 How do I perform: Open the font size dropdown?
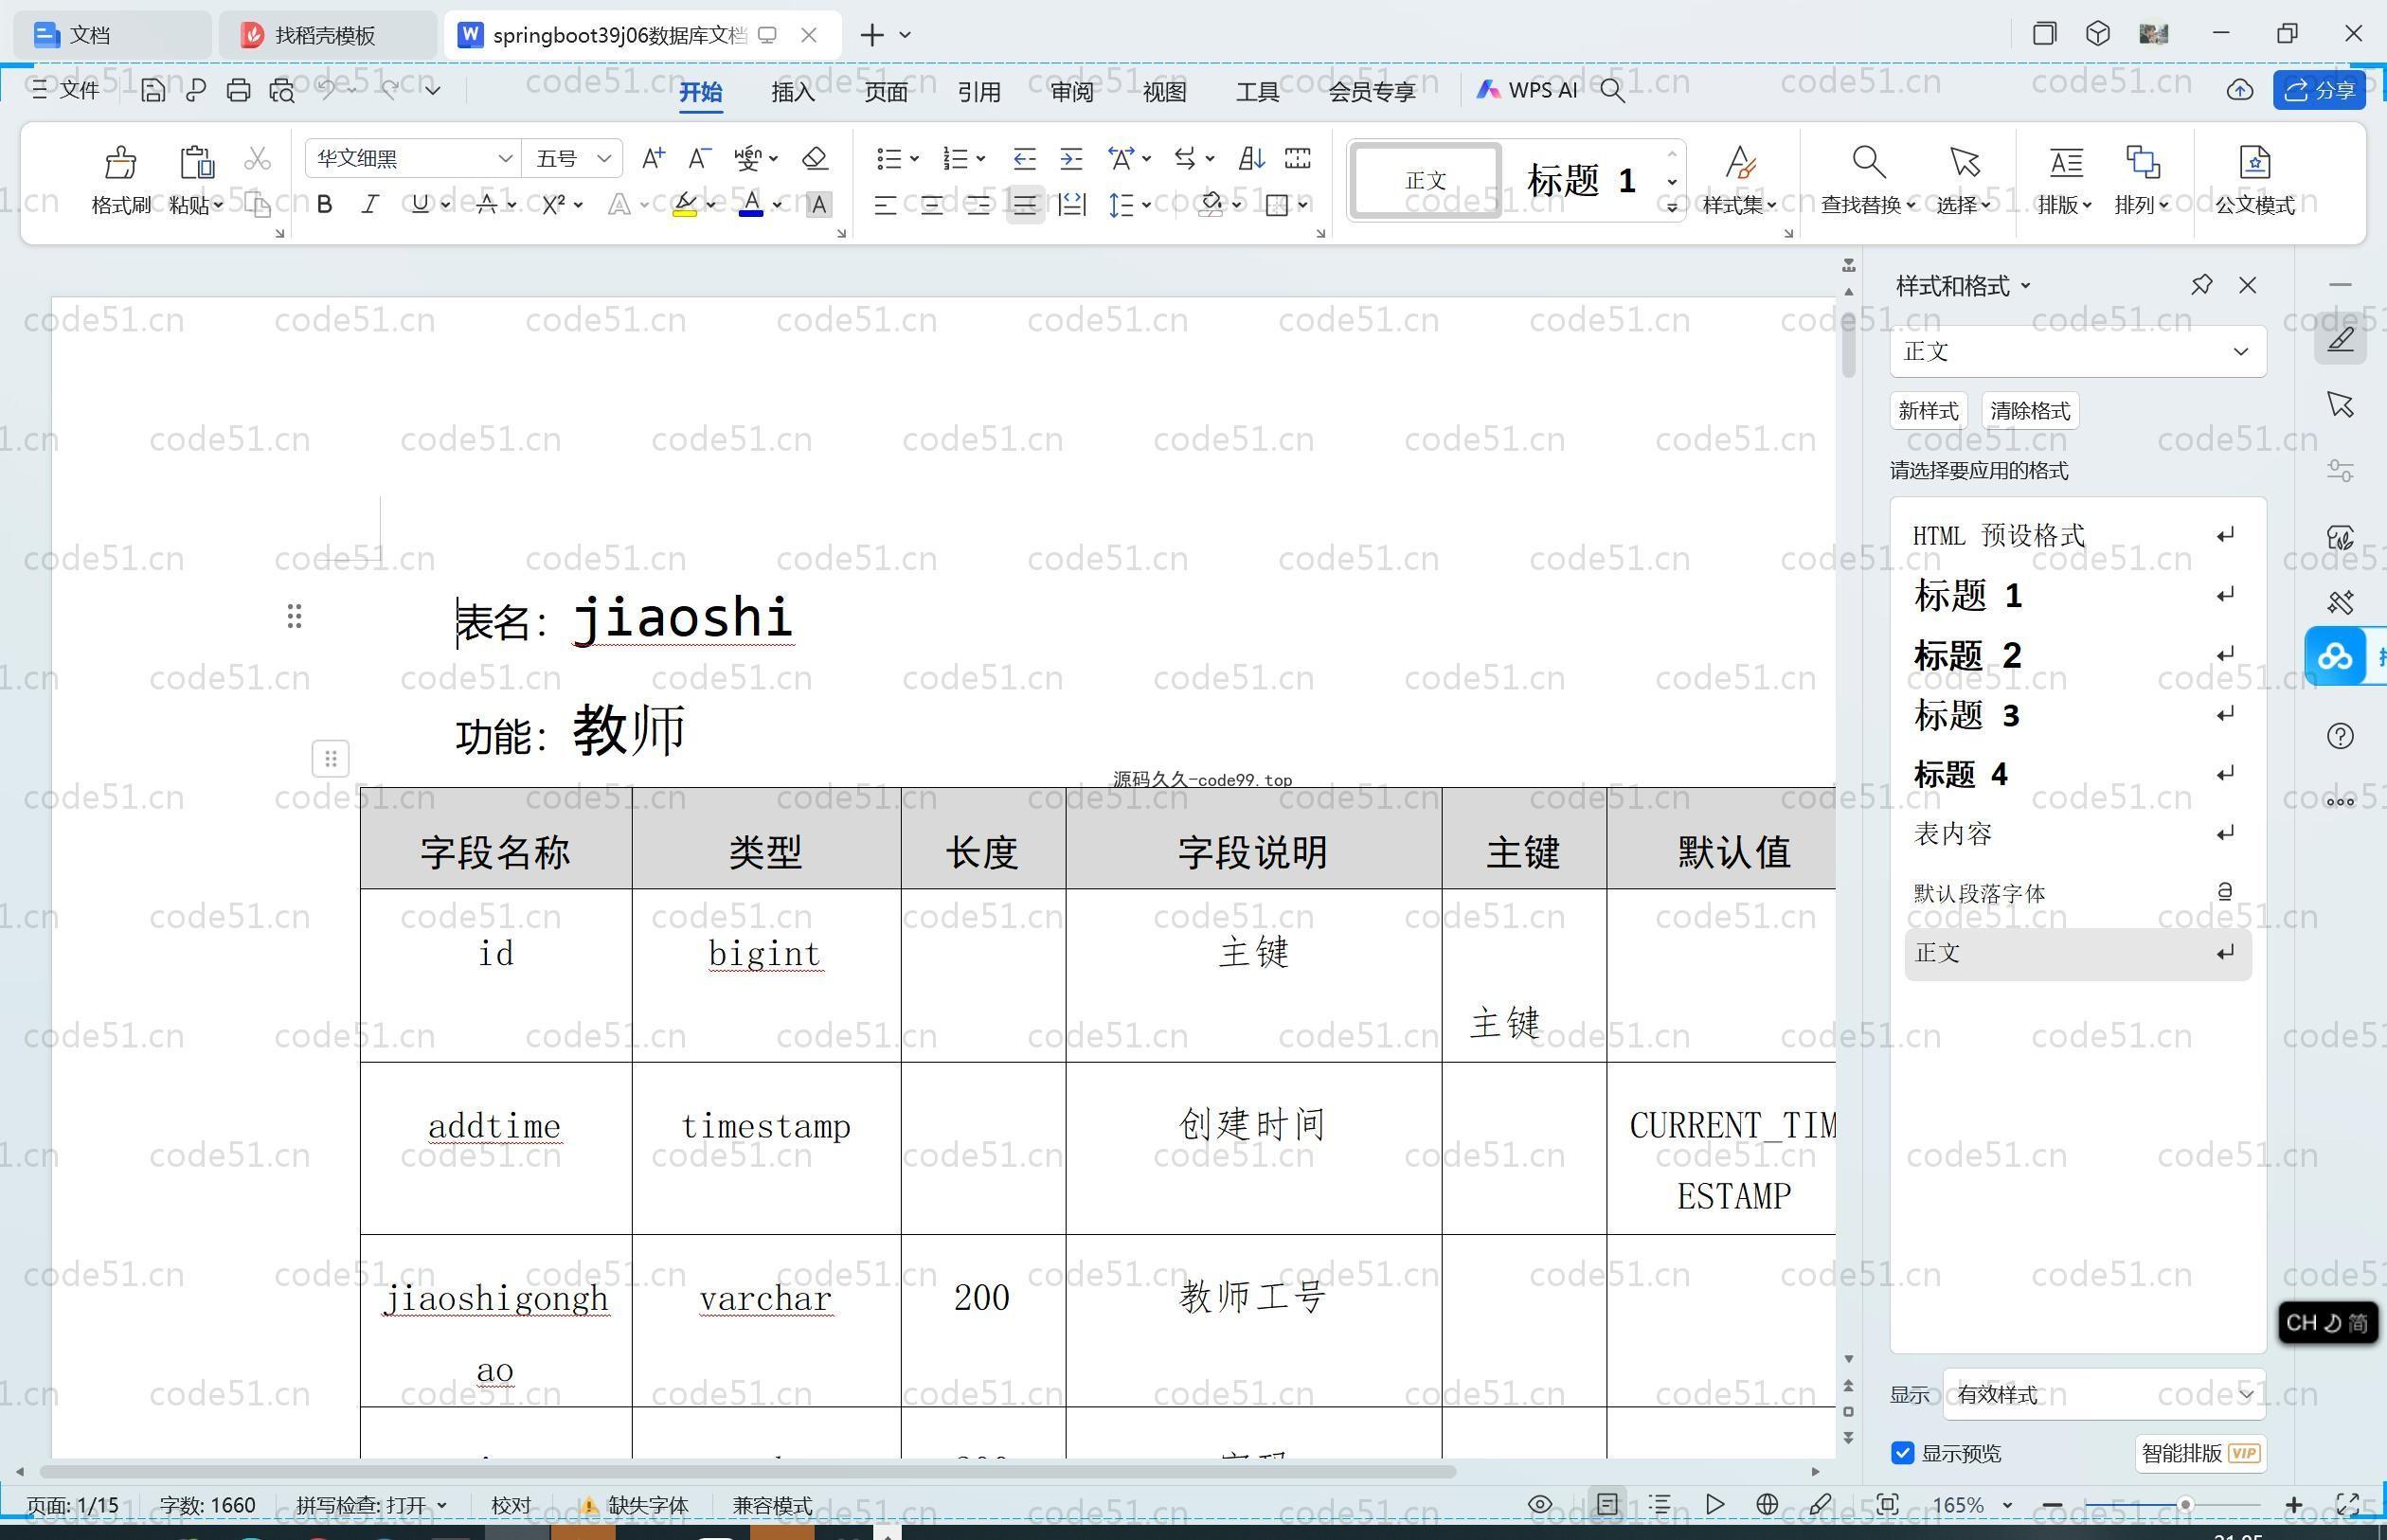pos(604,158)
